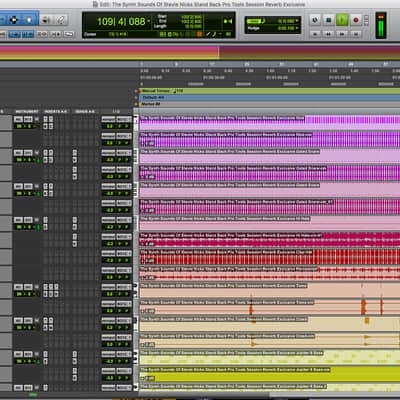Click the INSERTS A-E column header

56,111
